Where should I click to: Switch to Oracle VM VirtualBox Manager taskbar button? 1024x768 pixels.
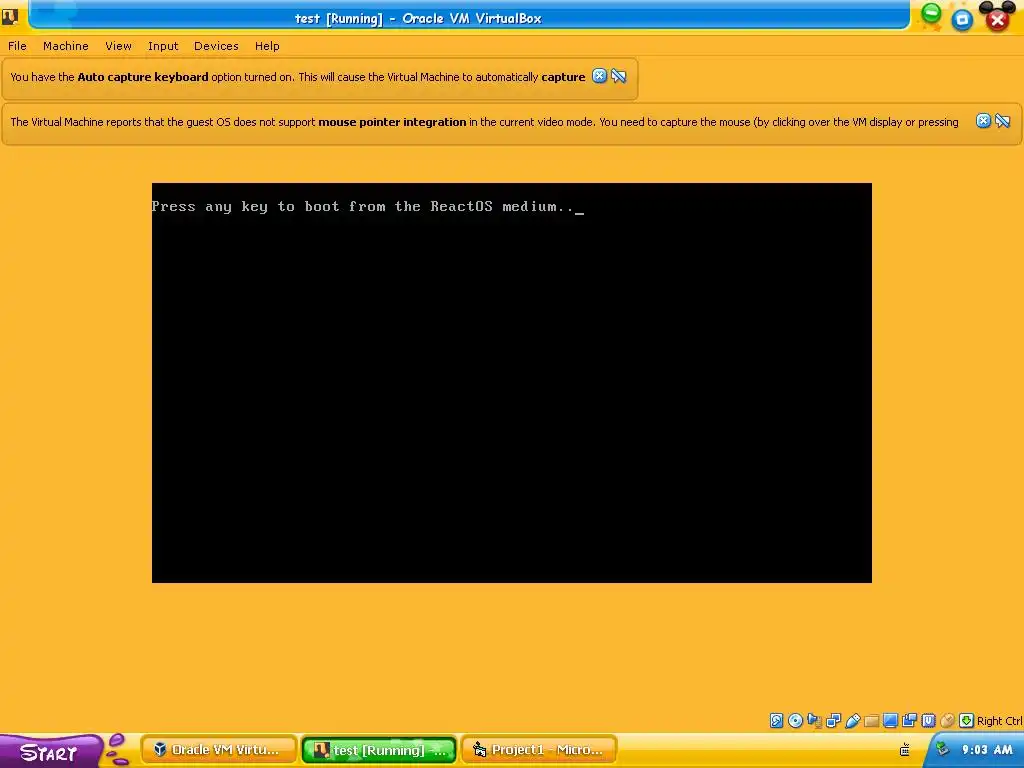point(219,750)
